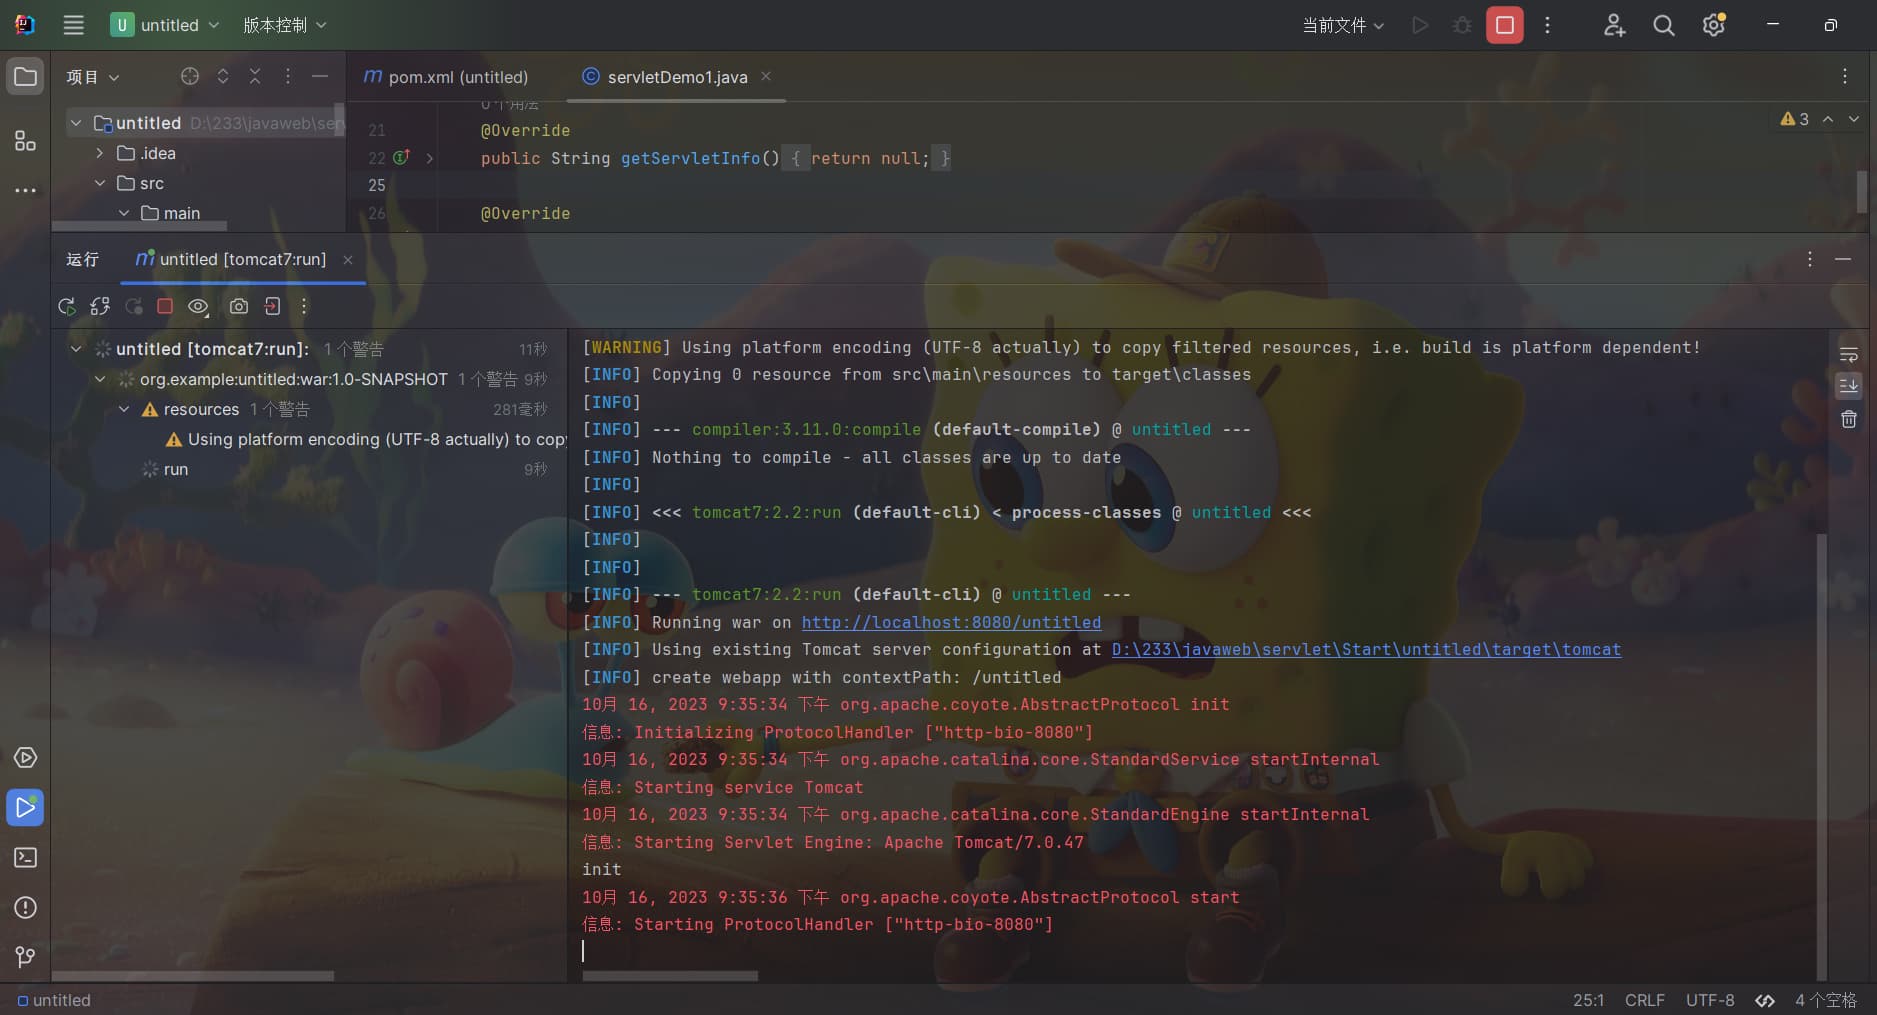Show more tool windows in left sidebar
Image resolution: width=1877 pixels, height=1015 pixels.
(x=25, y=190)
